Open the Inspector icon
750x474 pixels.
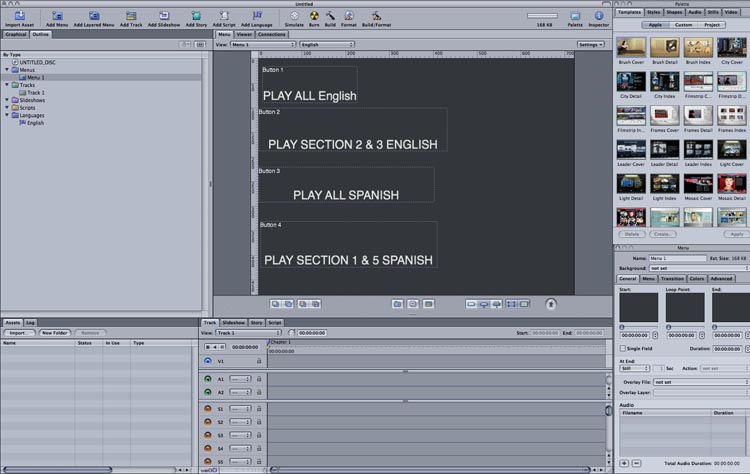pos(598,16)
